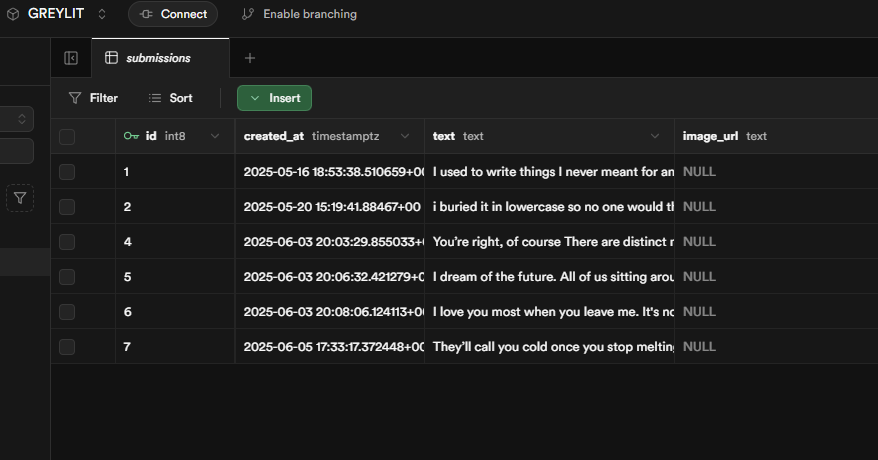
Task: Click the GREYLIT project cube icon
Action: [x=12, y=14]
